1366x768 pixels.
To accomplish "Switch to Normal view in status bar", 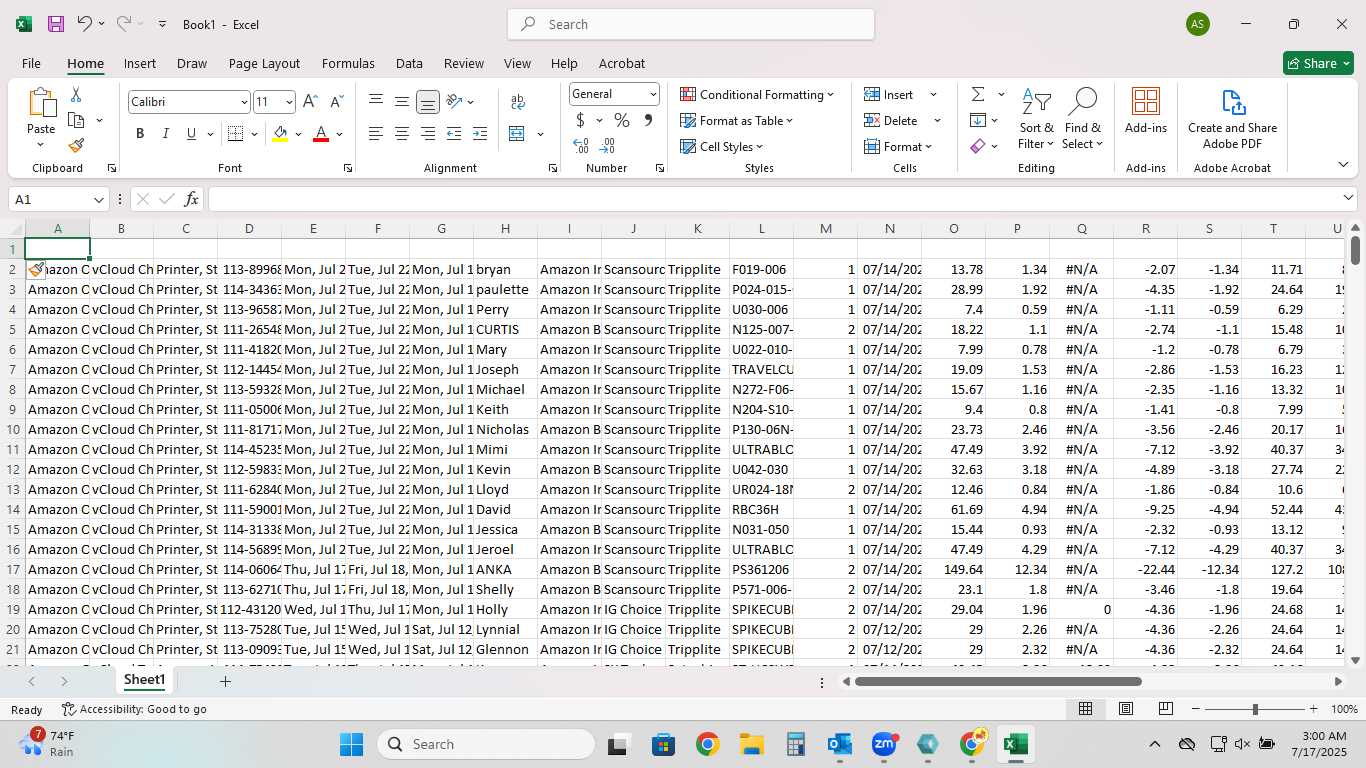I will (1085, 709).
